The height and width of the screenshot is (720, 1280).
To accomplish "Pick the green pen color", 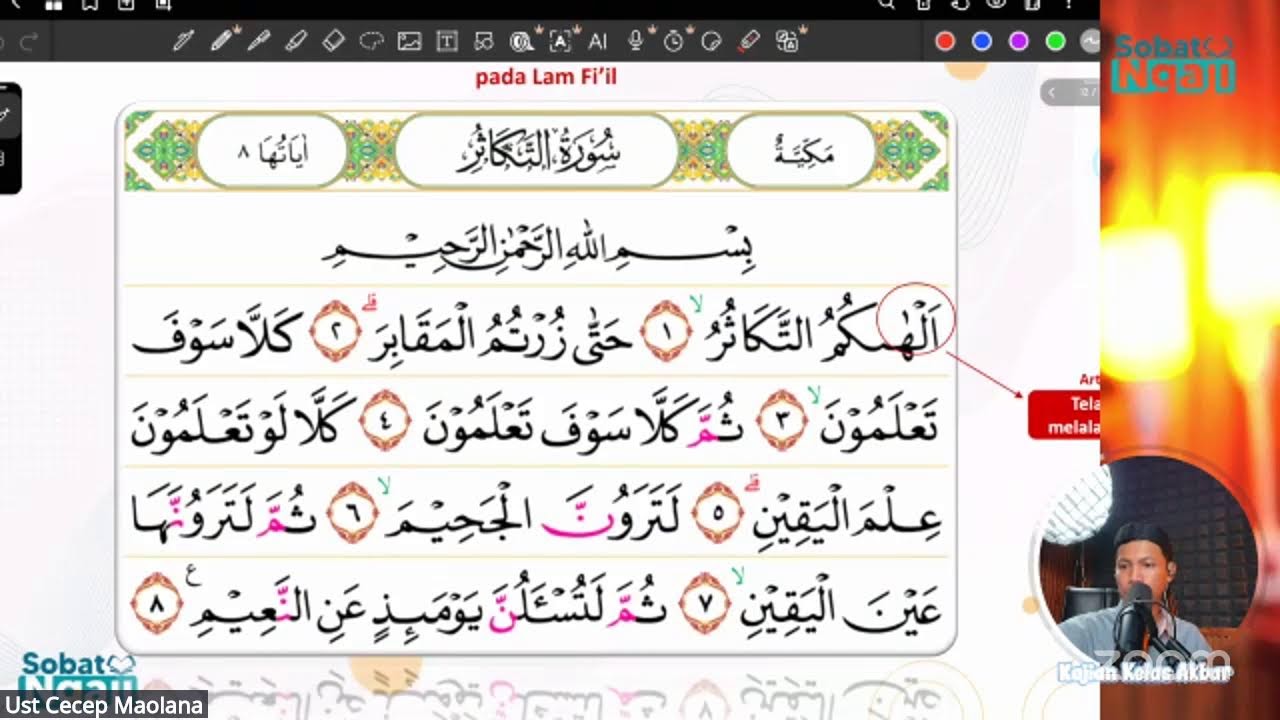I will 1055,41.
